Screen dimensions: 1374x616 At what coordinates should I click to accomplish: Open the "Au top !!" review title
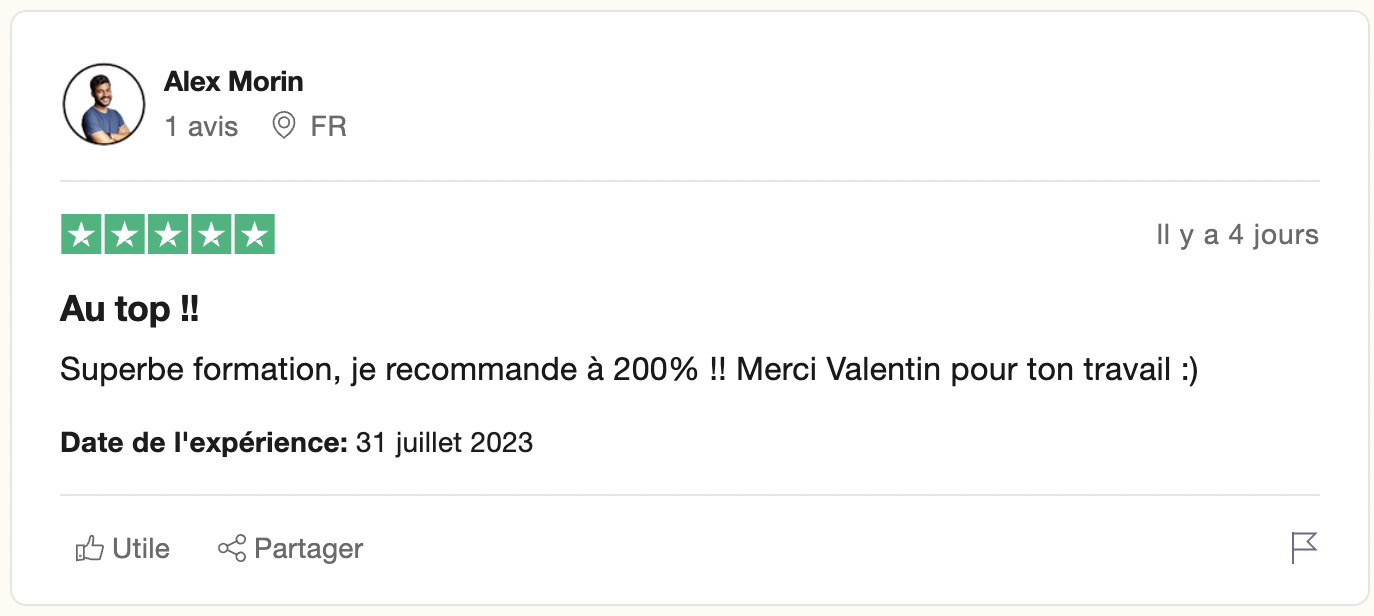pyautogui.click(x=129, y=310)
